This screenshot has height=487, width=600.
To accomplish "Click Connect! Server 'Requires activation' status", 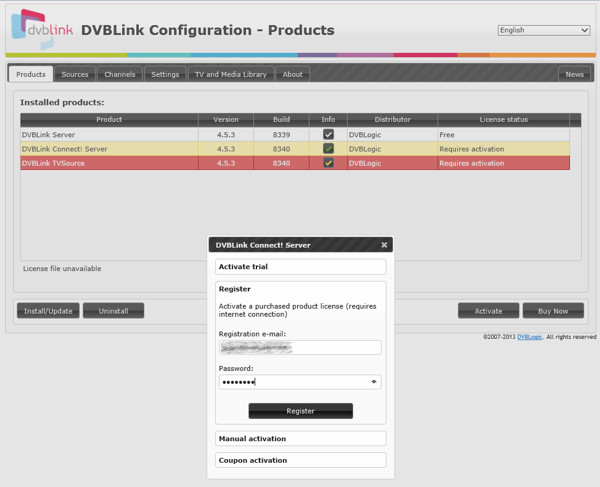I will [504, 148].
